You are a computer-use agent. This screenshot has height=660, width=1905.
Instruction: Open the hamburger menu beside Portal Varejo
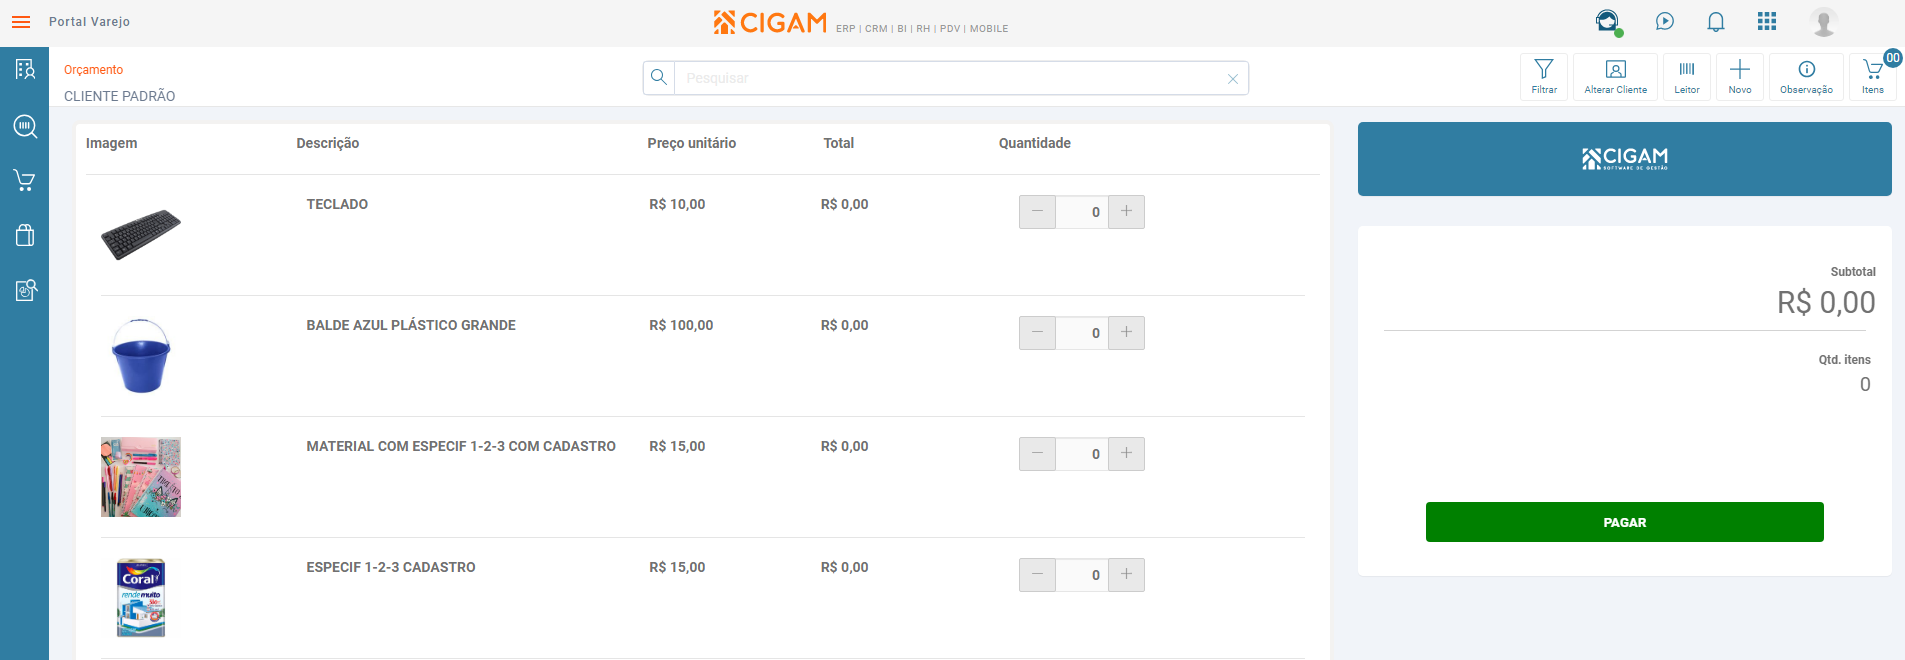pyautogui.click(x=21, y=22)
